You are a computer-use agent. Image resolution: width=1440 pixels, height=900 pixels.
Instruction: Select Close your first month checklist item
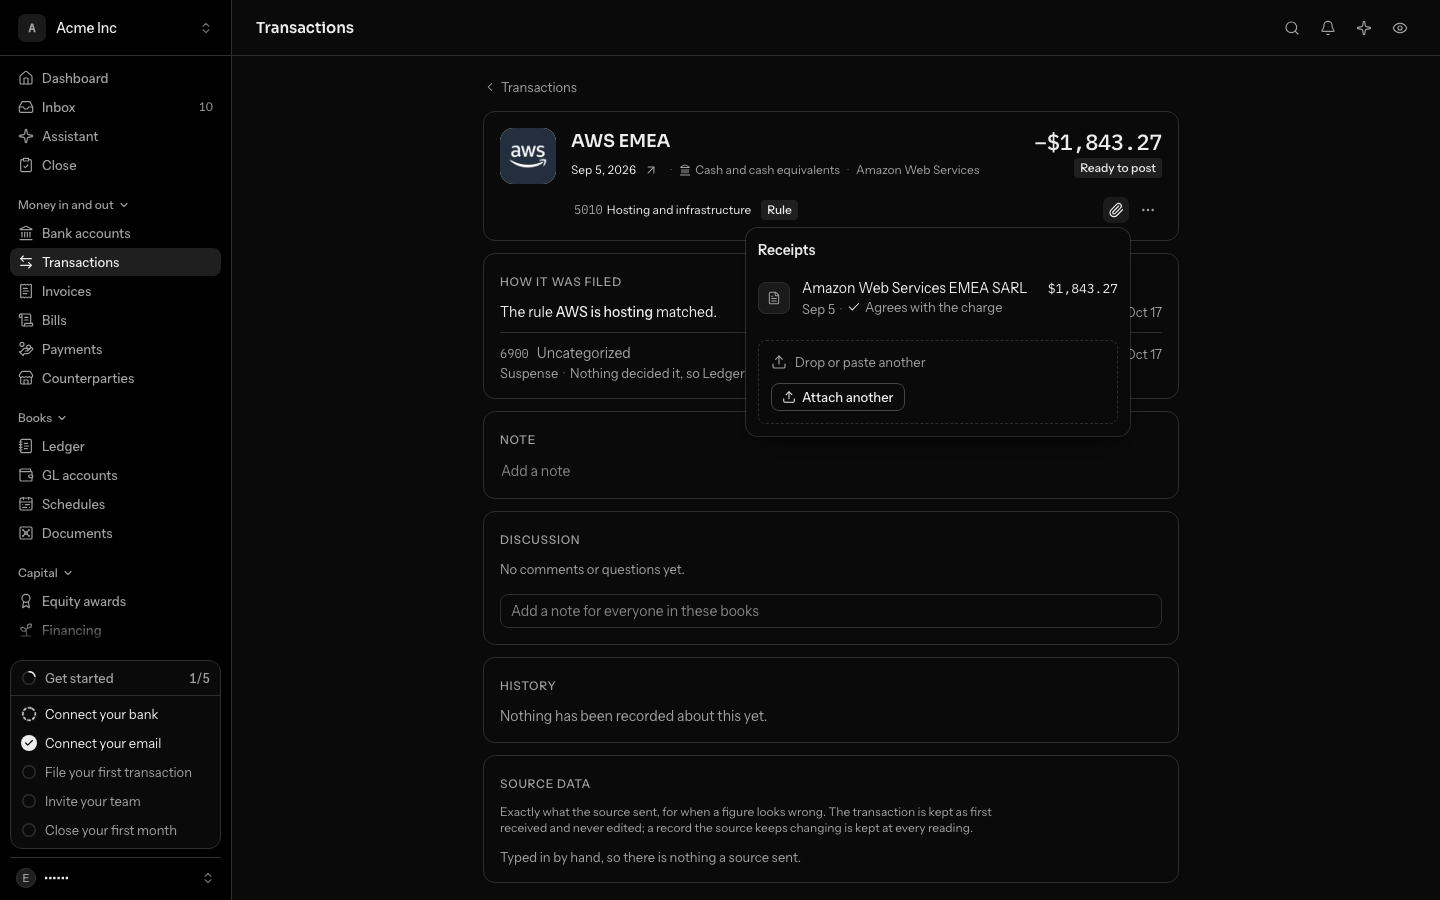tap(116, 830)
